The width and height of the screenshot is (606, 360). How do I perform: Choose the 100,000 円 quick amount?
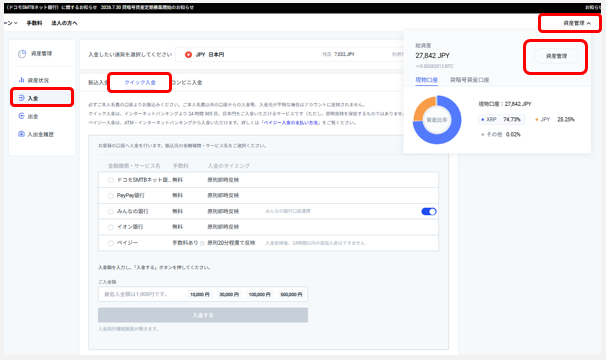259,295
